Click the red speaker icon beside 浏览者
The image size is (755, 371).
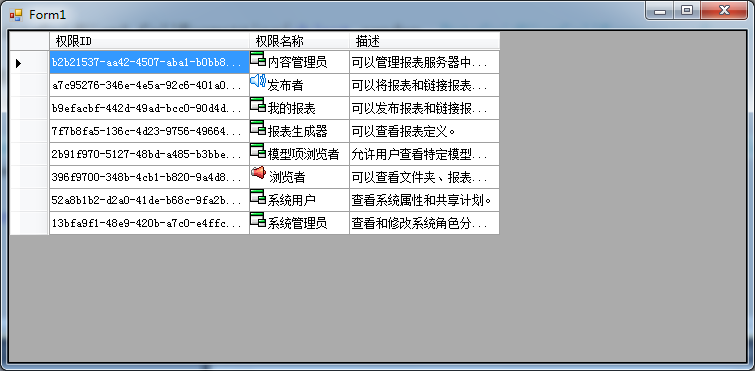[x=259, y=172]
